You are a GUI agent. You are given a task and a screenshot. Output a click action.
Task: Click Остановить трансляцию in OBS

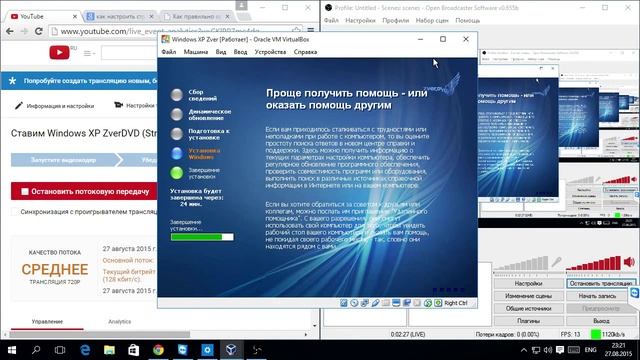point(601,283)
